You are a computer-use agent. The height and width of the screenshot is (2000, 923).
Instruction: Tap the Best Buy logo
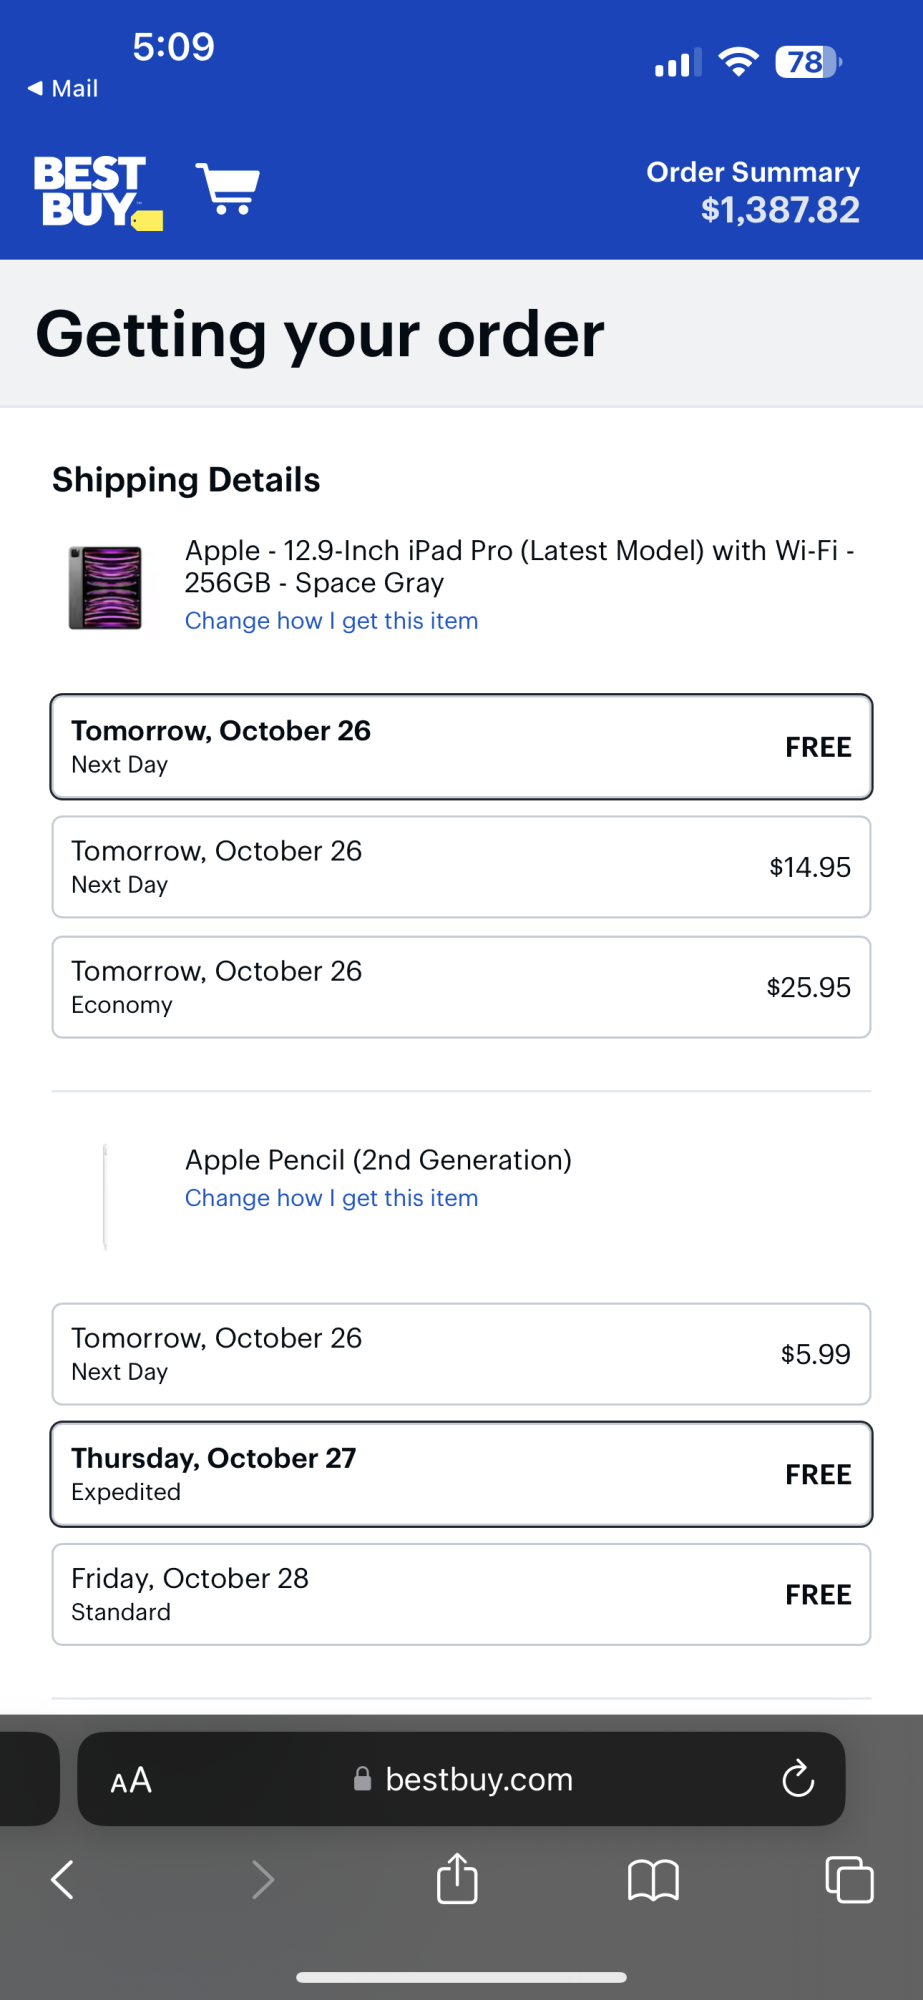click(x=97, y=191)
